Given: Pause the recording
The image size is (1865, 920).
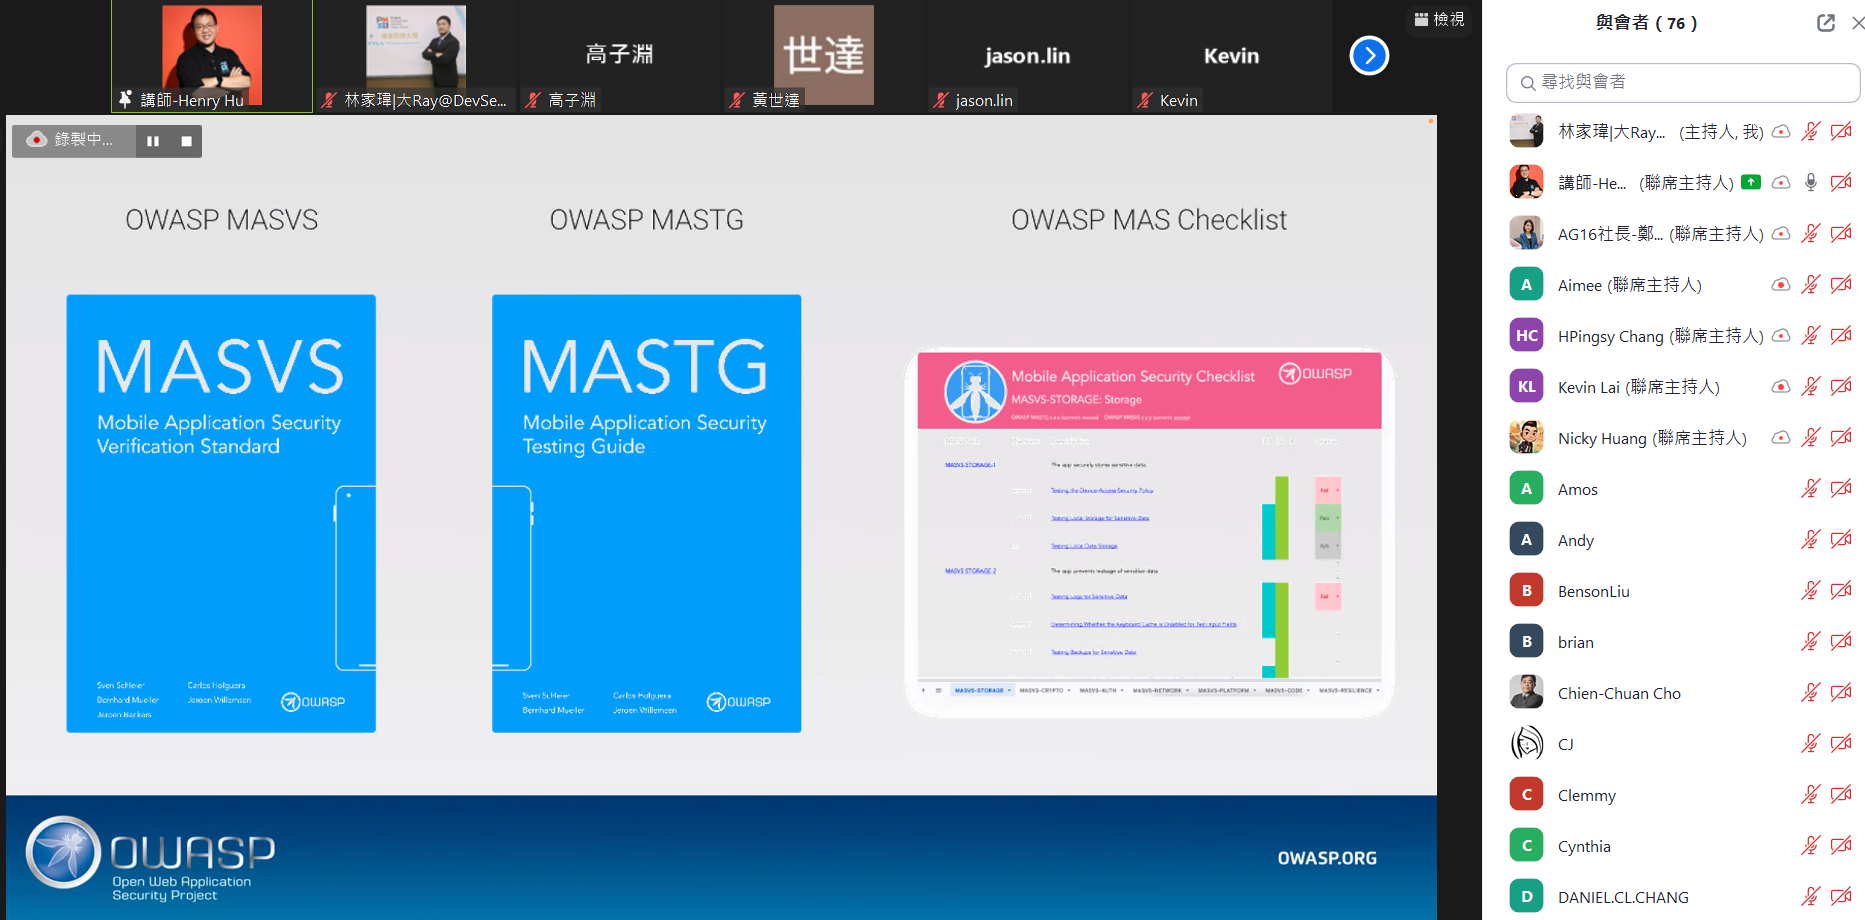Looking at the screenshot, I should [153, 141].
